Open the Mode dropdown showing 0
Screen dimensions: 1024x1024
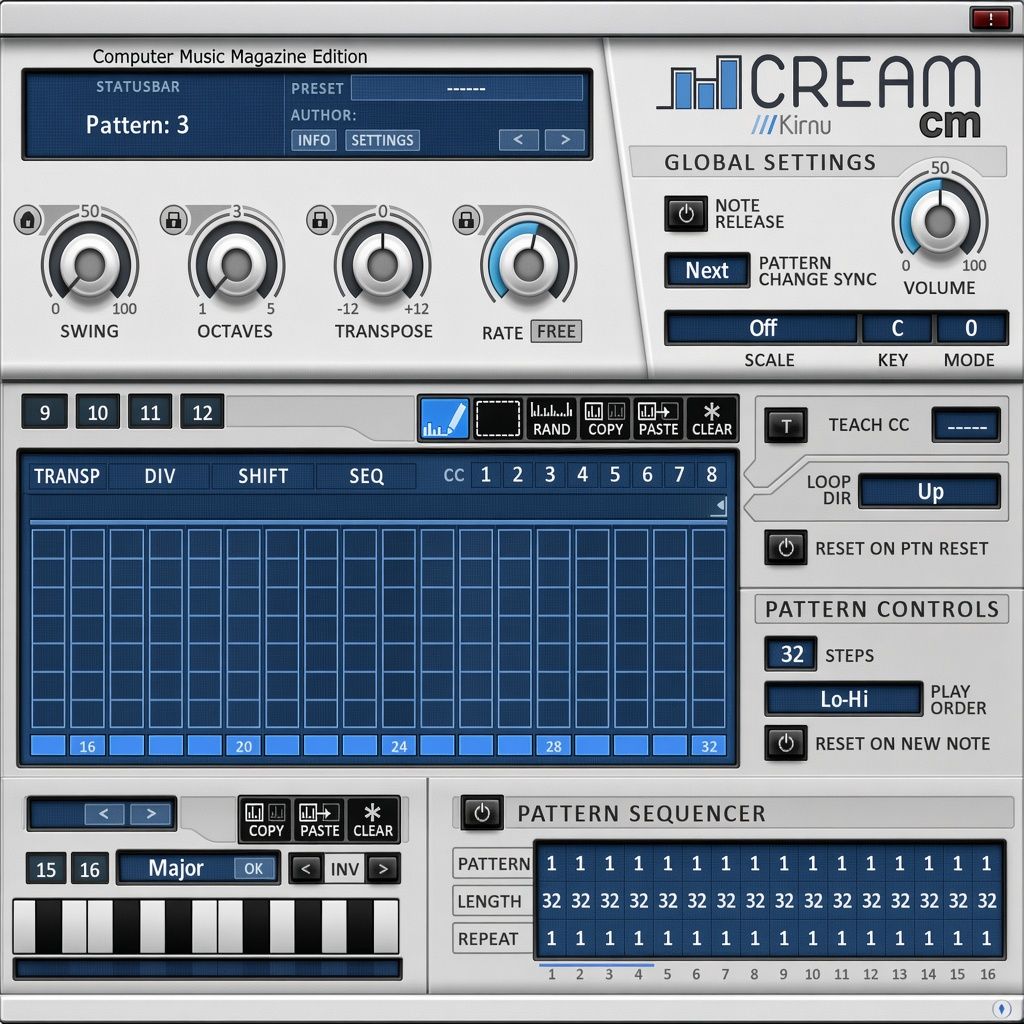point(971,328)
